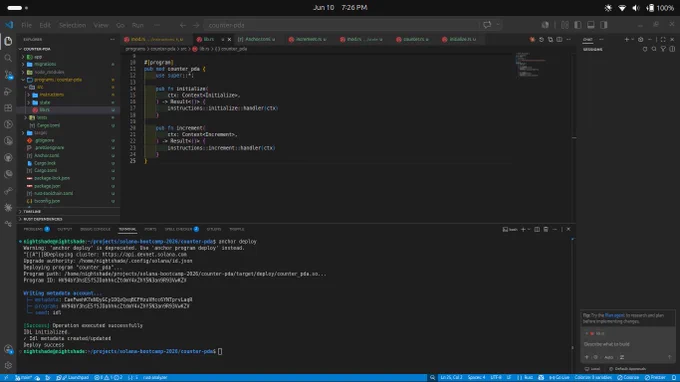Open new chat dropdown arrow
Screen dimensions: 680x382
pos(632,39)
